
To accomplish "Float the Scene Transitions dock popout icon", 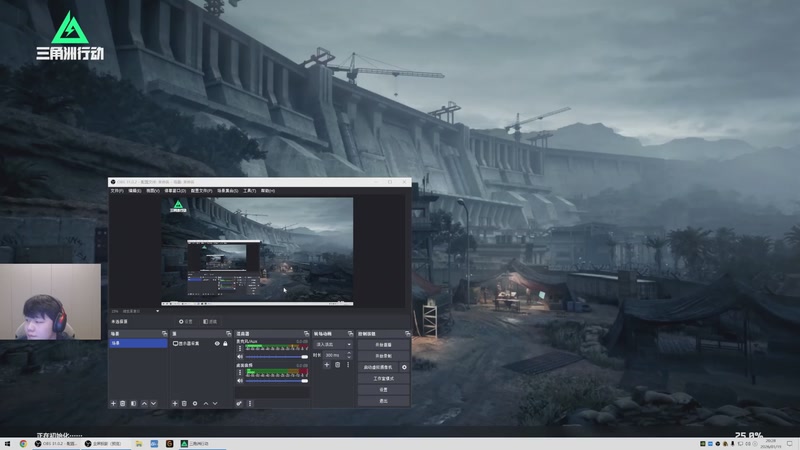I will pos(350,334).
